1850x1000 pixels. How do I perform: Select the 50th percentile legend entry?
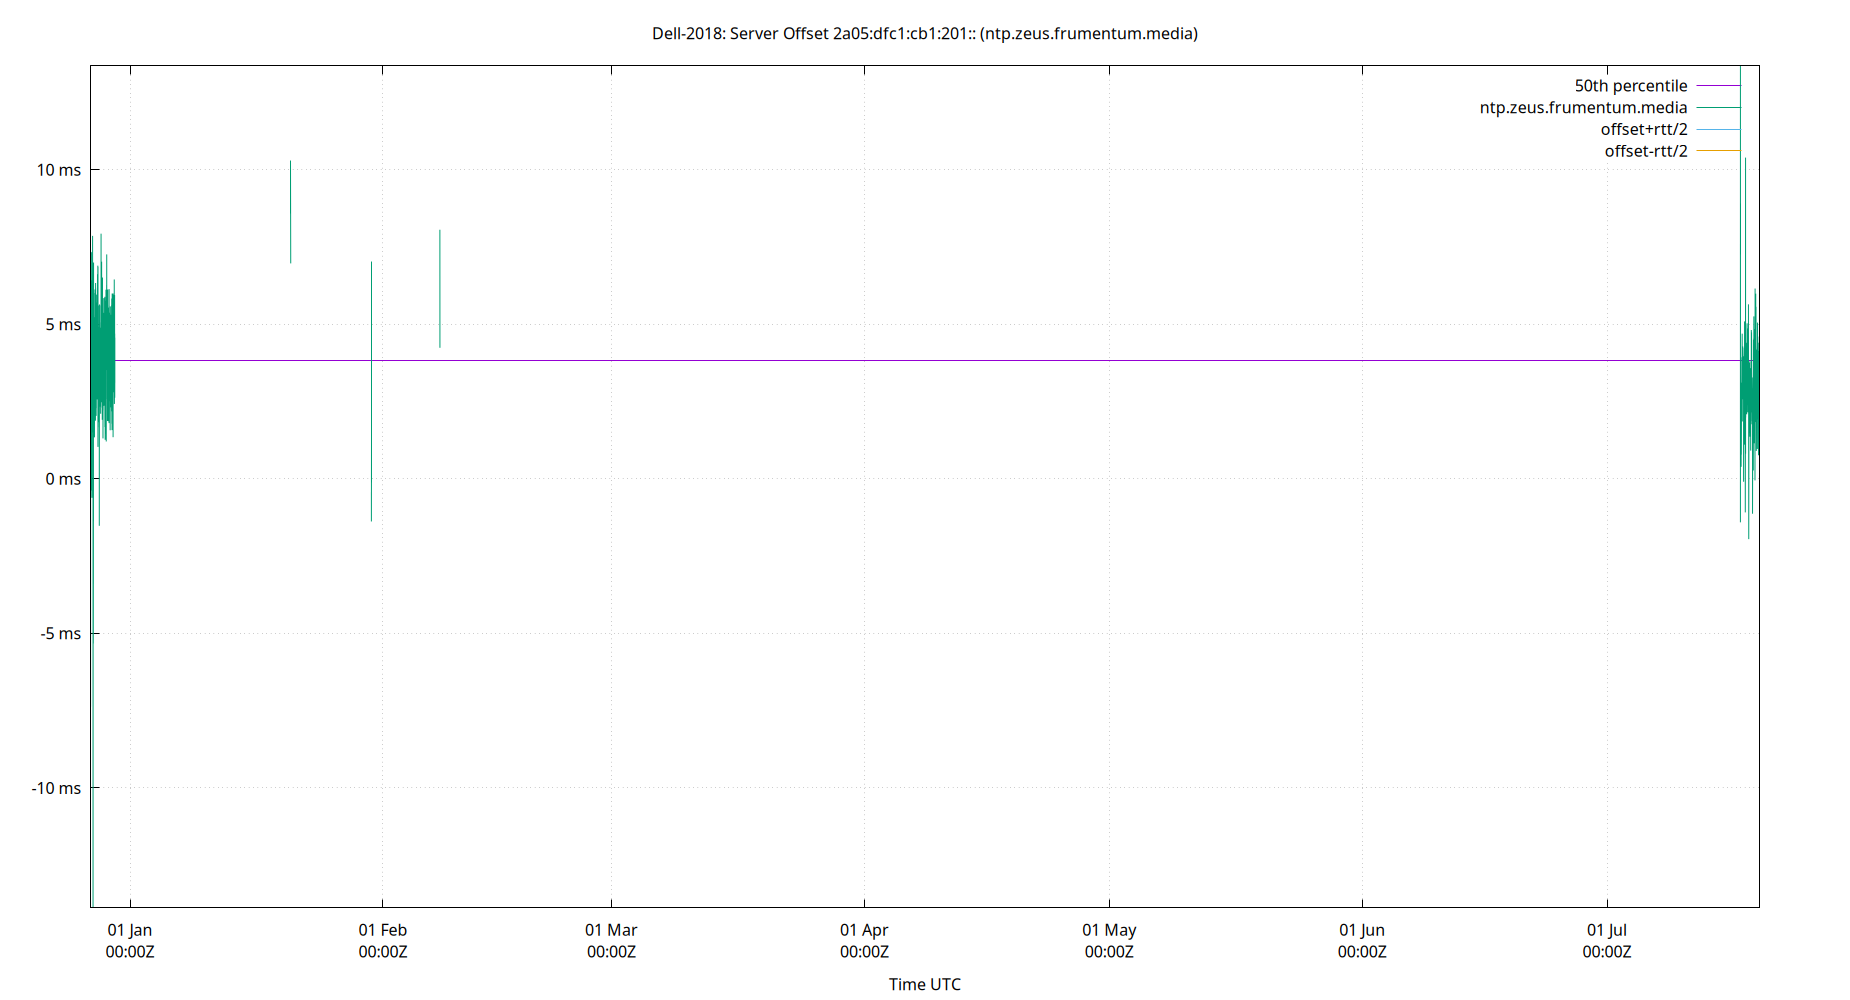(1632, 85)
